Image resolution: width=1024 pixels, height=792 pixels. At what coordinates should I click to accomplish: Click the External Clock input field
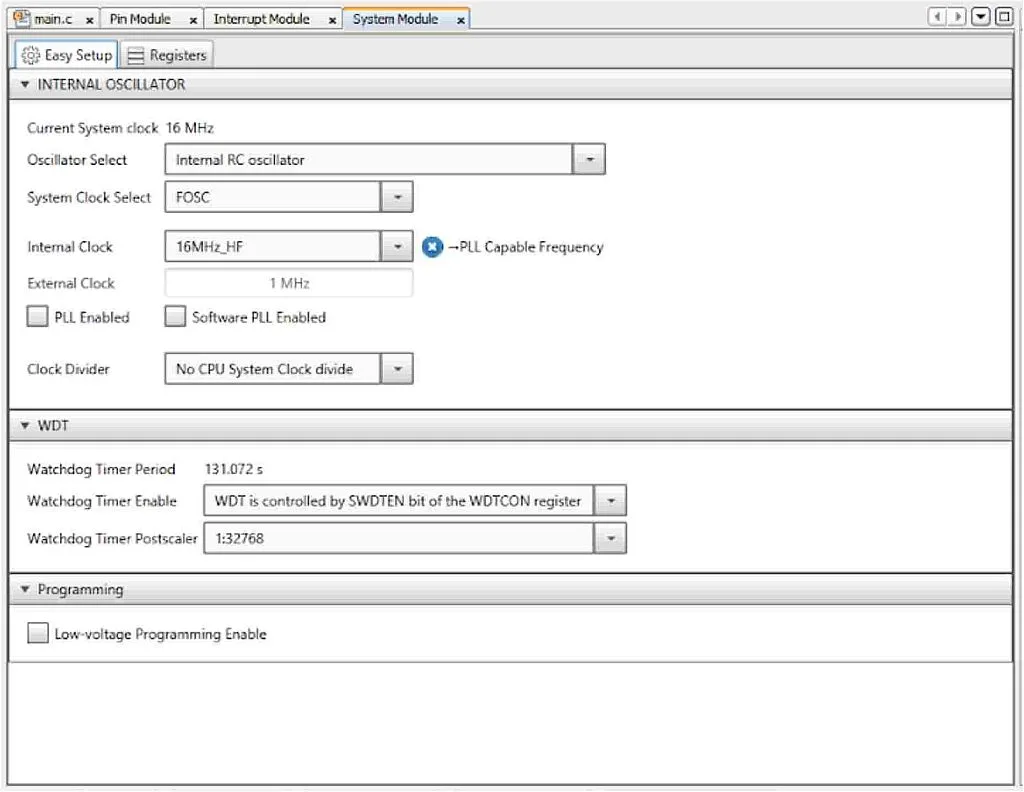(288, 283)
